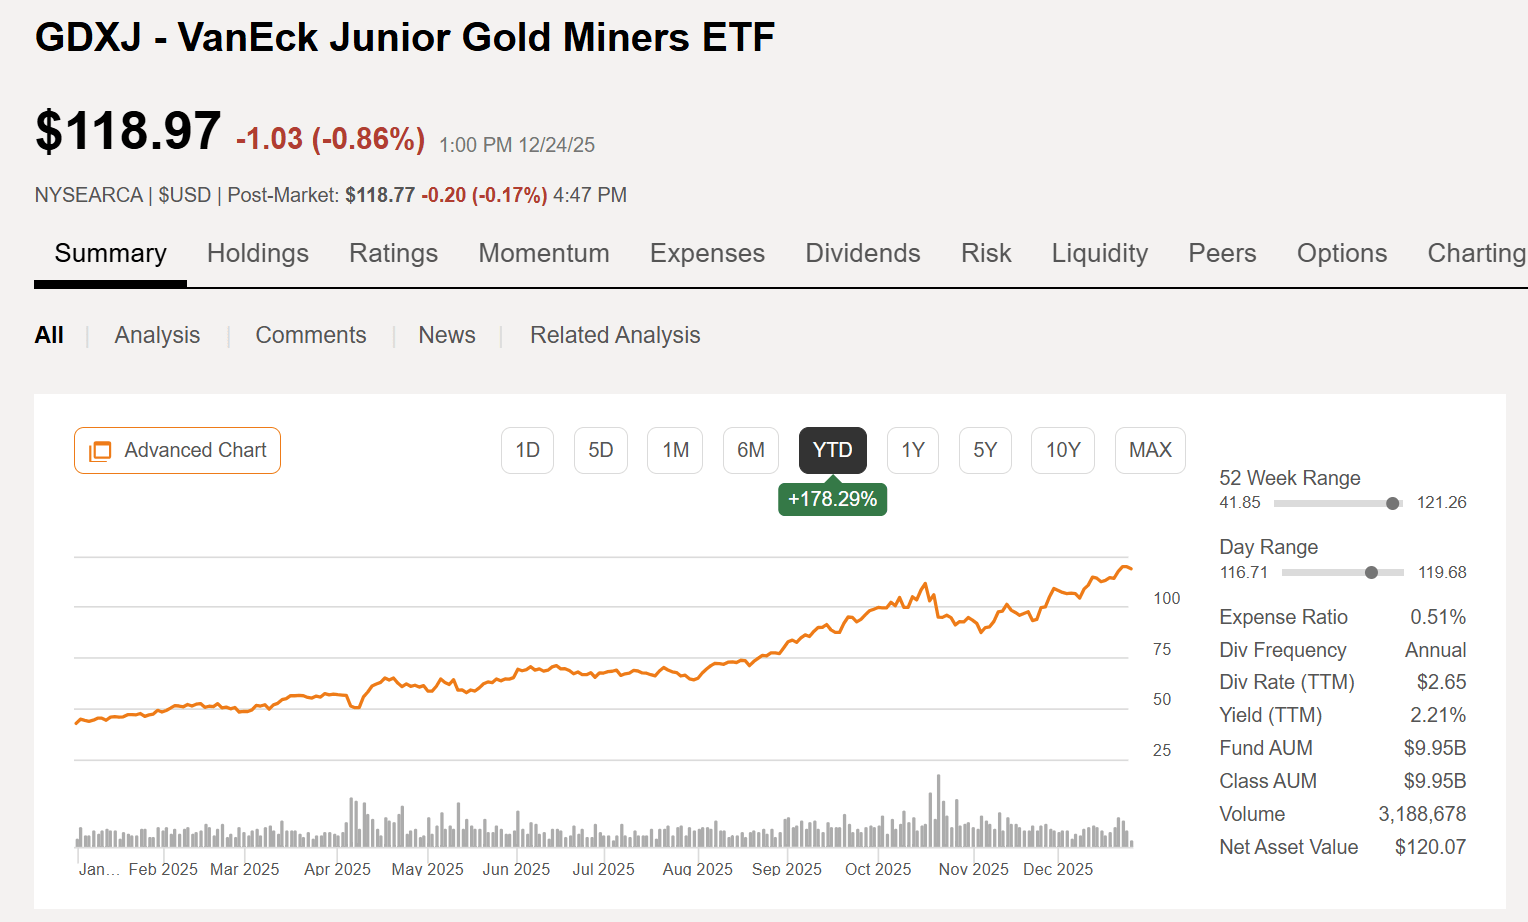Image resolution: width=1528 pixels, height=922 pixels.
Task: Open the Holdings tab
Action: 257,253
